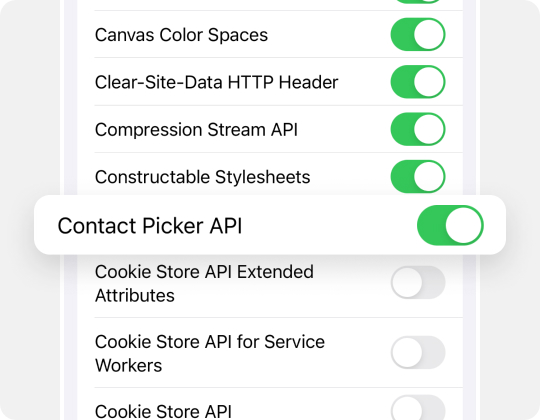The width and height of the screenshot is (540, 420).
Task: Click empty middle of Contact Picker API card
Action: click(327, 225)
